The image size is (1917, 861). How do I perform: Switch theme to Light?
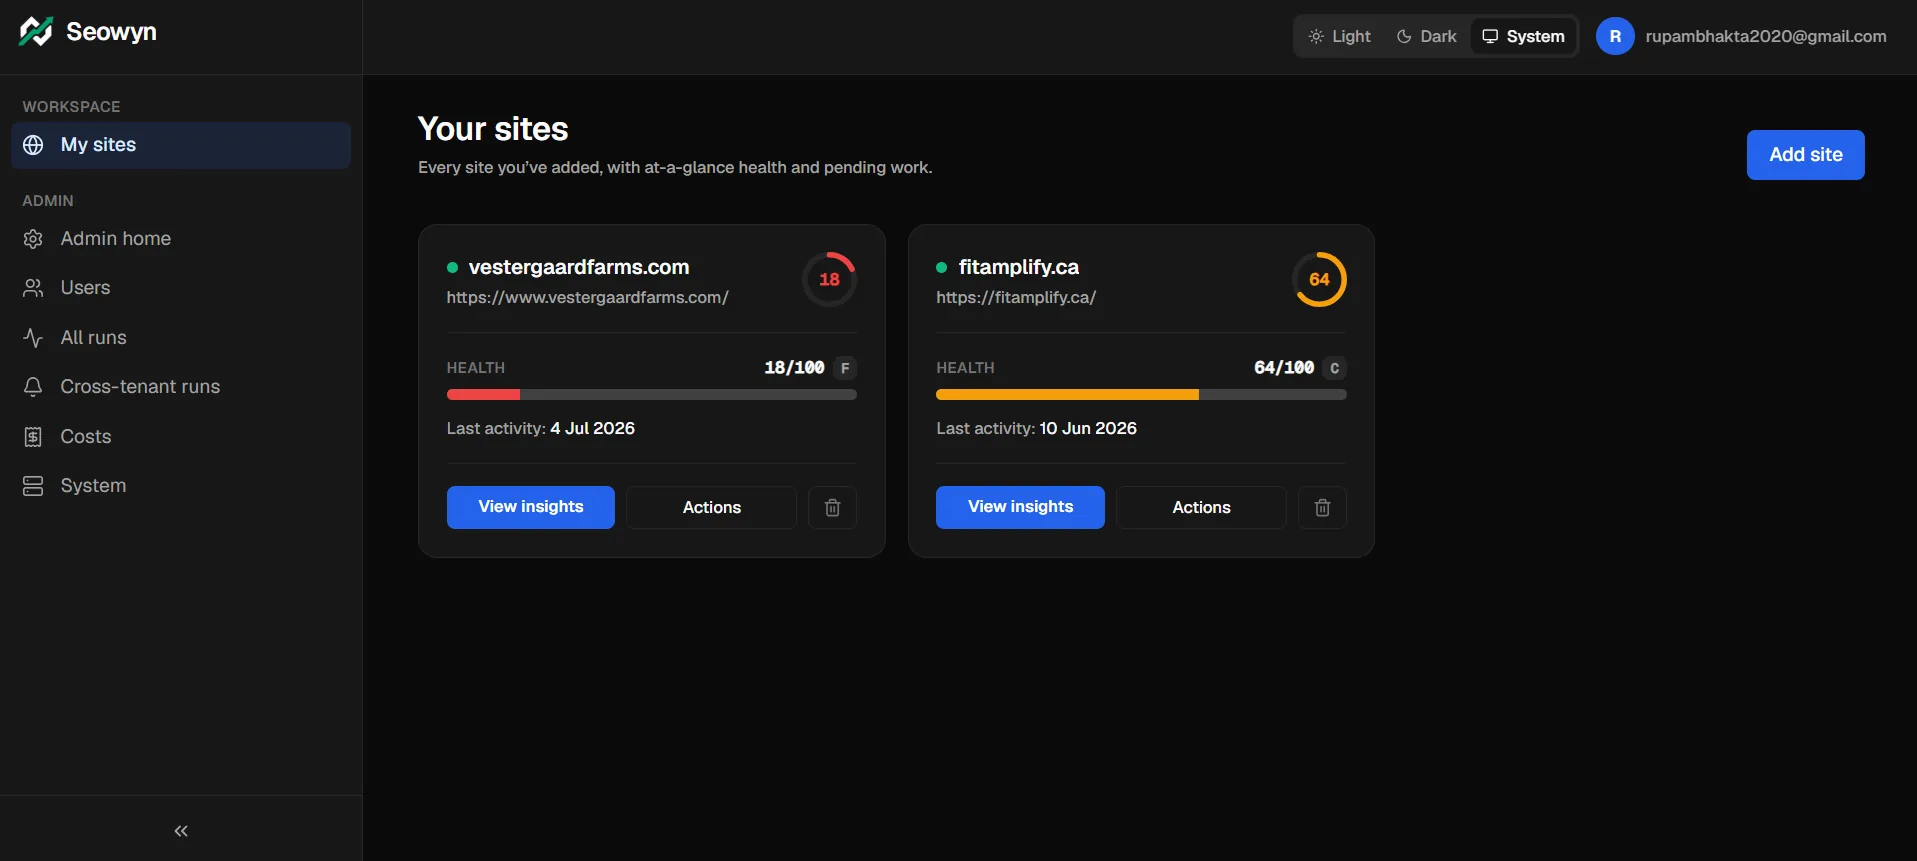coord(1340,36)
